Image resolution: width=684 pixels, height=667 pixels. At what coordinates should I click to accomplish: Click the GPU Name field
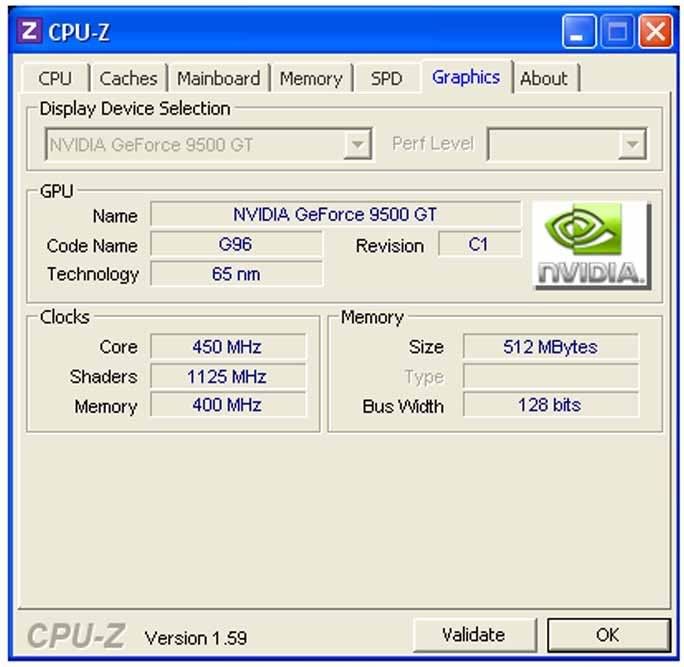(335, 214)
